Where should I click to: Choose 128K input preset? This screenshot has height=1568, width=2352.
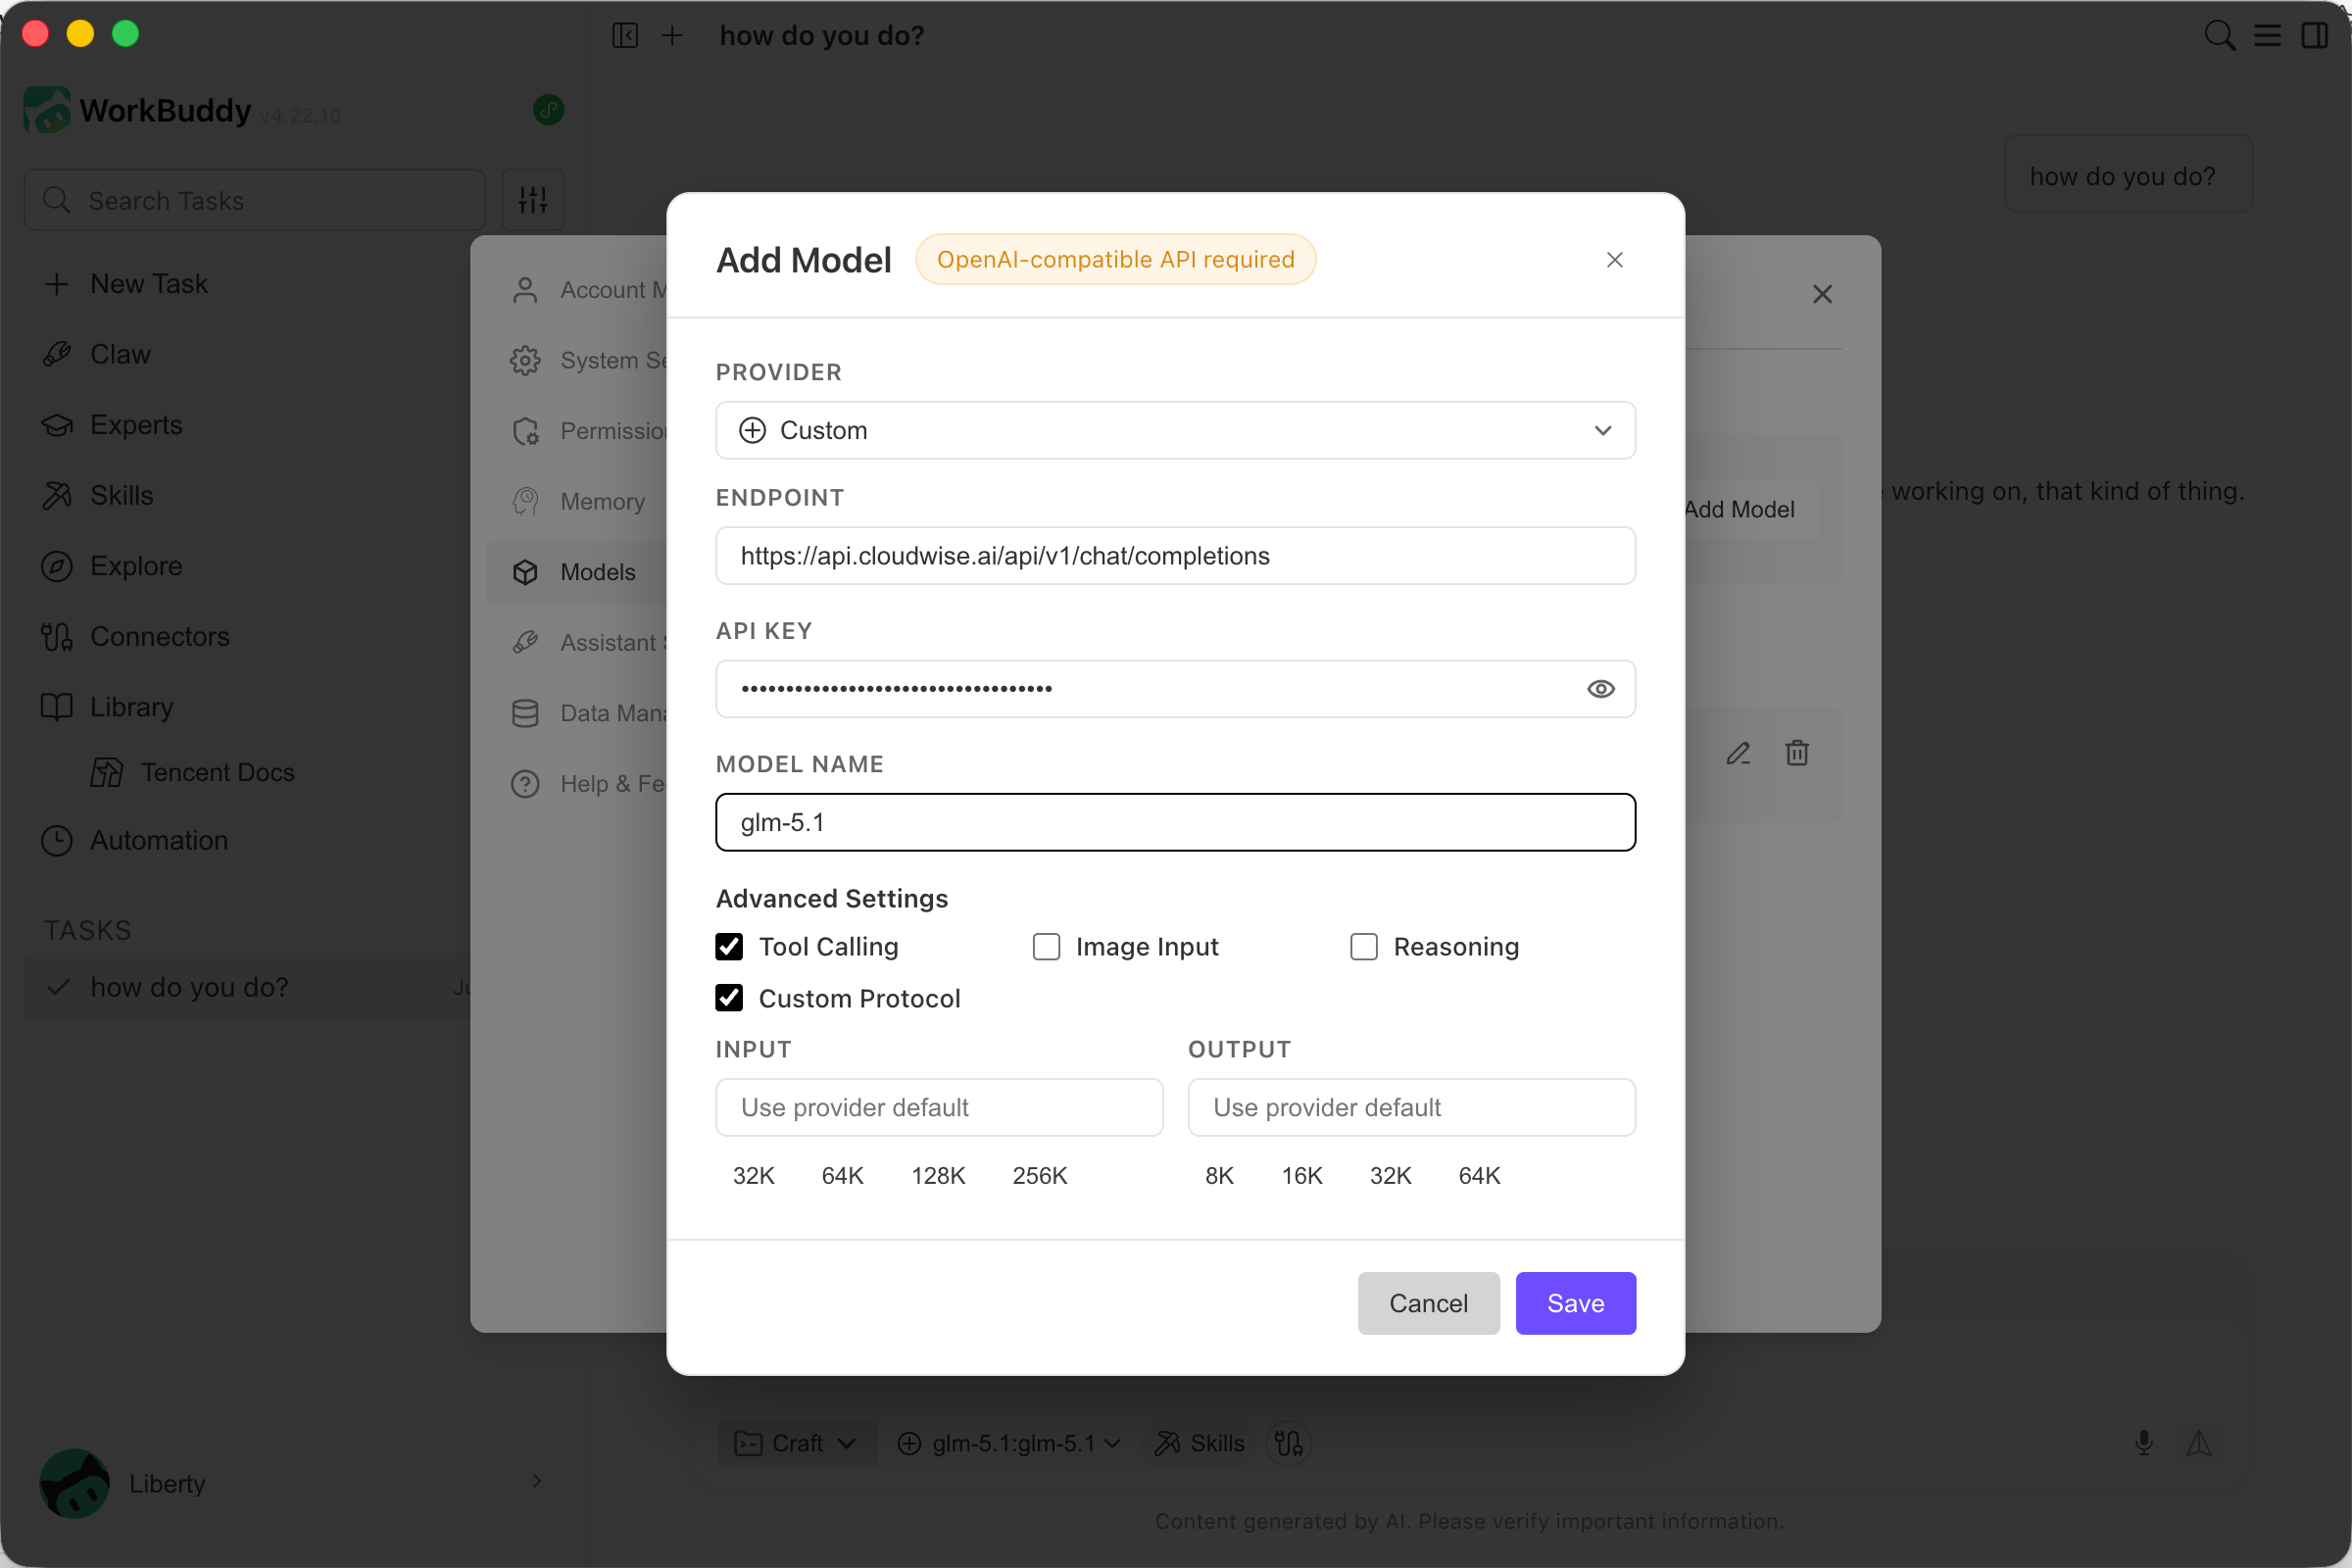[x=938, y=1176]
